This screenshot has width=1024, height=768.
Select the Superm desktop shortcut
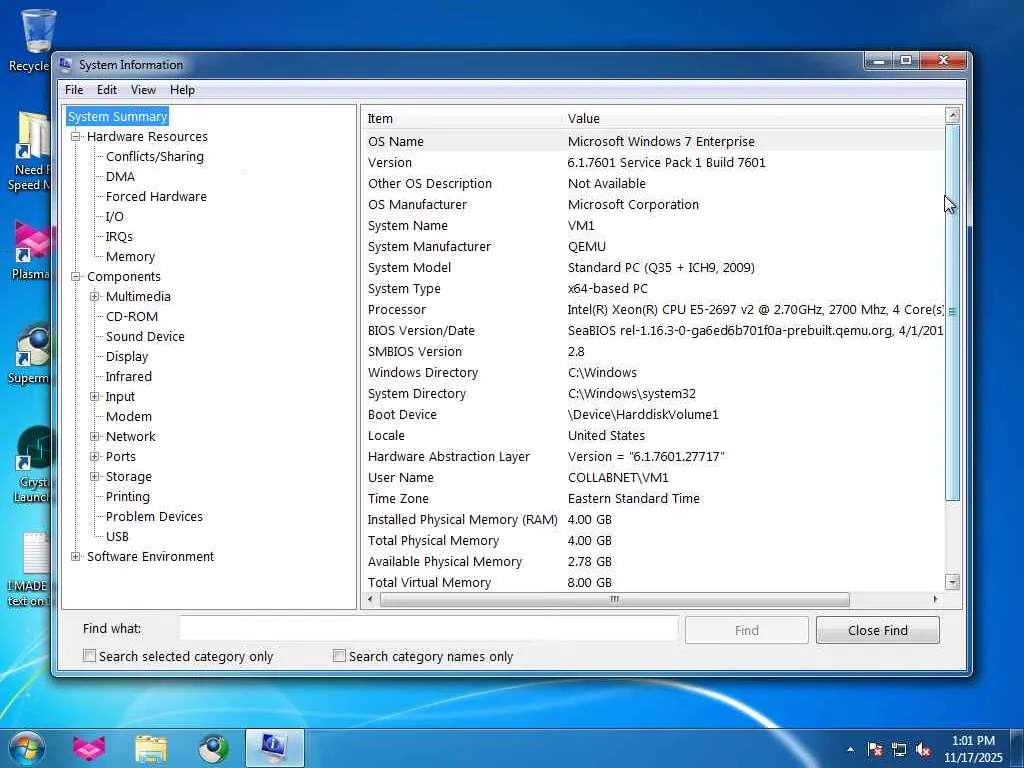29,353
